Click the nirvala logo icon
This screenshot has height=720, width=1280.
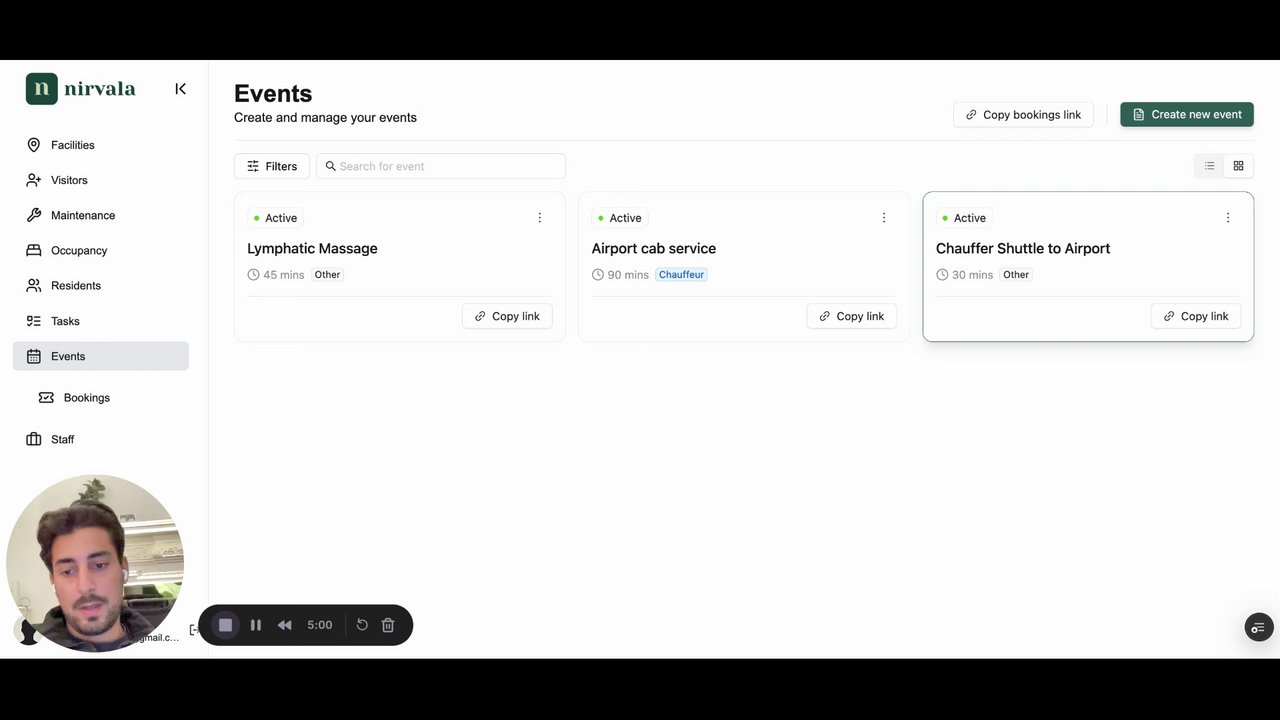[x=42, y=89]
